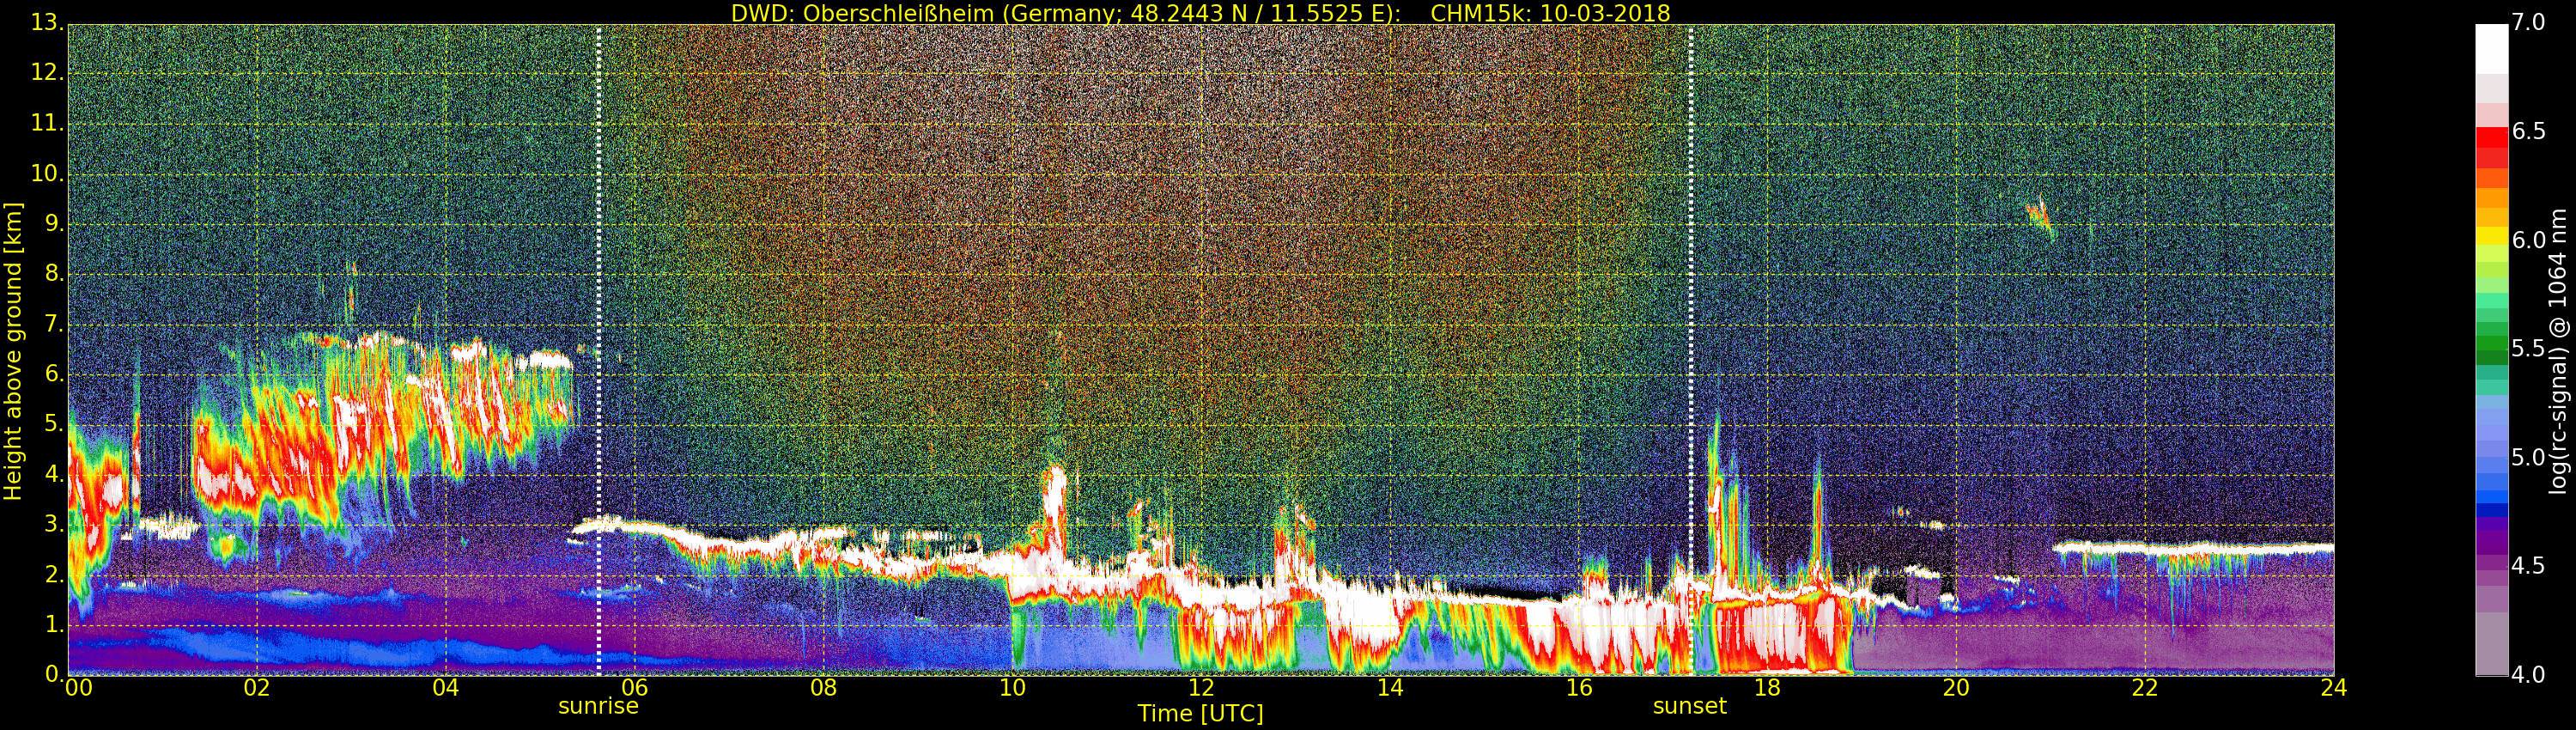Click the '12.' height tick label

(46, 73)
